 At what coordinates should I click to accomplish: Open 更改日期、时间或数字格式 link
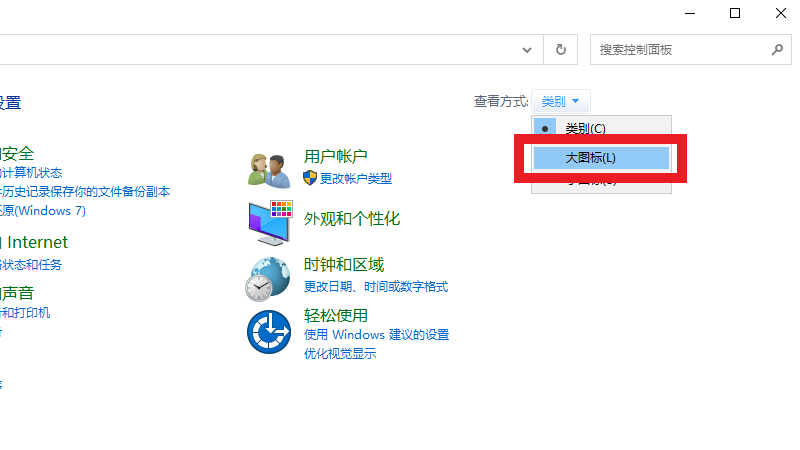tap(376, 286)
